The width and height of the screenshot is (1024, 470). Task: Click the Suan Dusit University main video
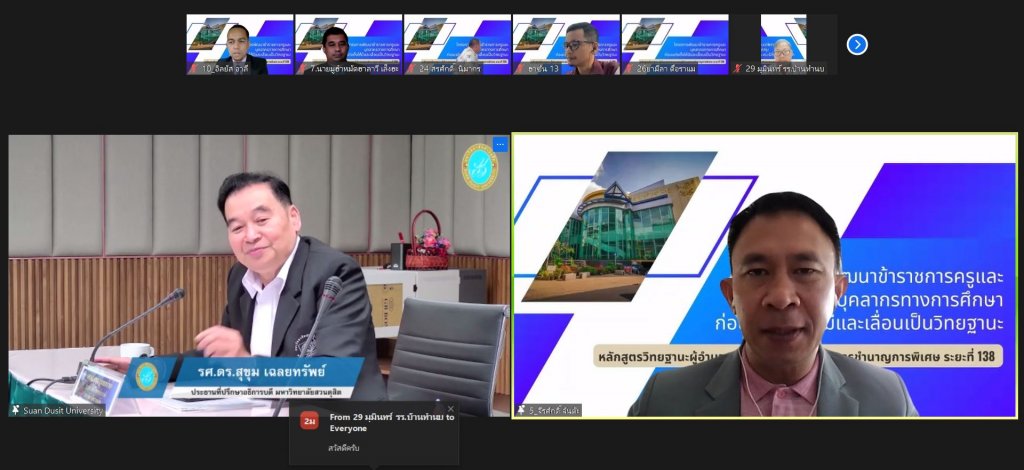pos(258,260)
